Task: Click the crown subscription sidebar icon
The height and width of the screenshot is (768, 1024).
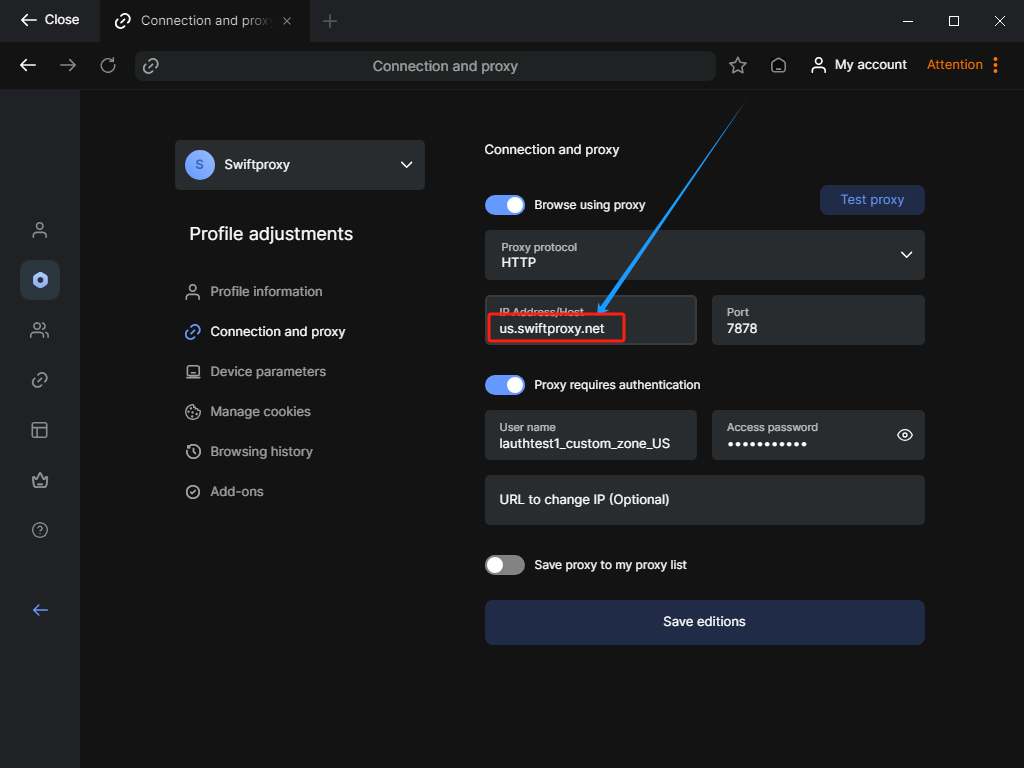Action: 40,480
